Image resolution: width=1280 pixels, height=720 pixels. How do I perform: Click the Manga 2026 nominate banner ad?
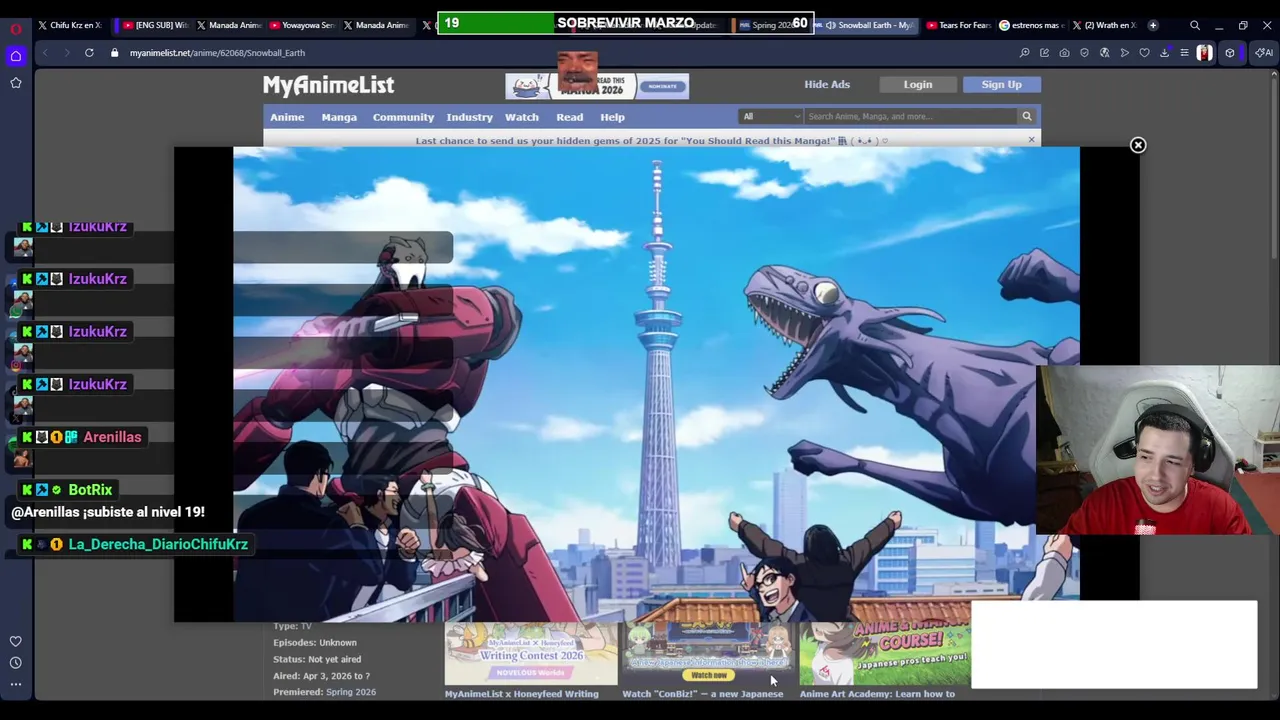(x=596, y=86)
